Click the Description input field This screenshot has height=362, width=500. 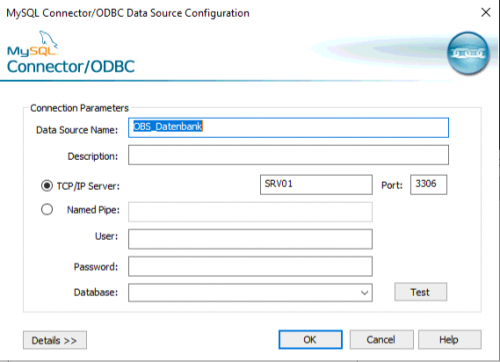288,155
